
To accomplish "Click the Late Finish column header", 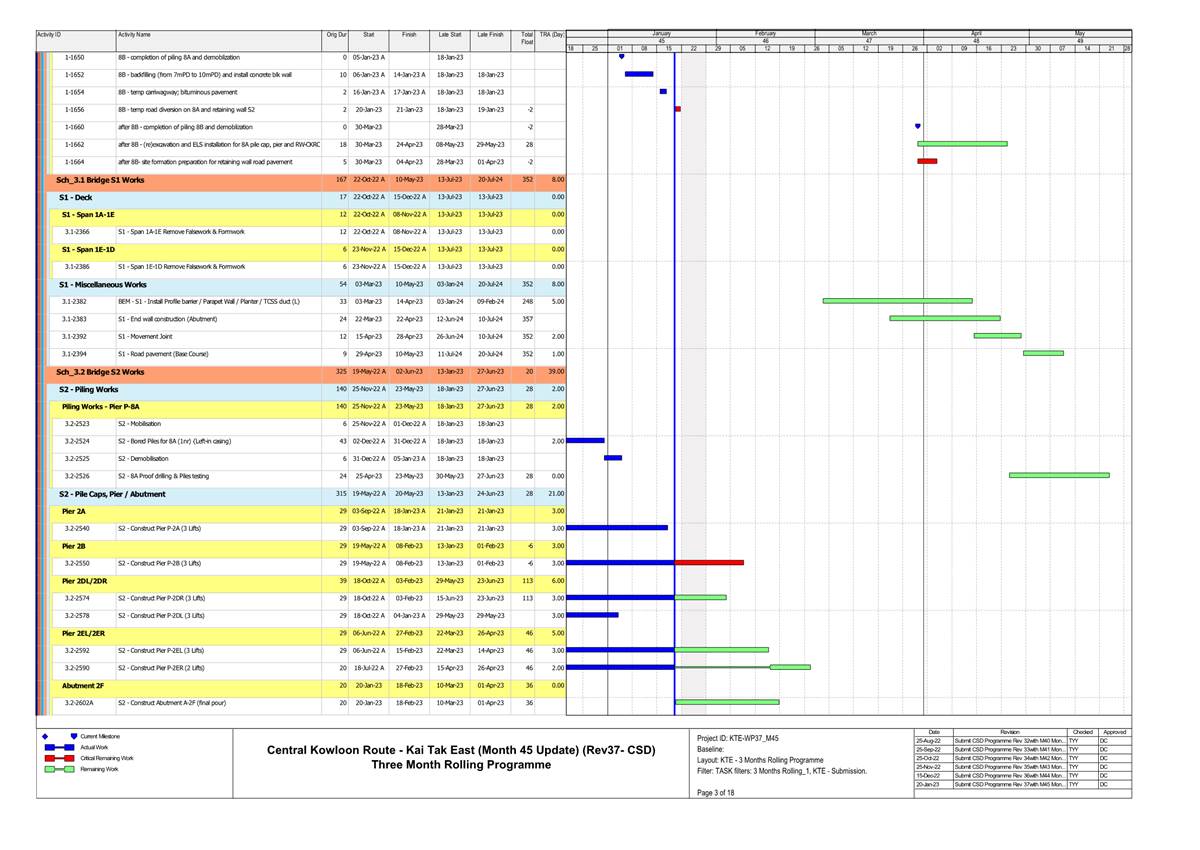I will 490,35.
